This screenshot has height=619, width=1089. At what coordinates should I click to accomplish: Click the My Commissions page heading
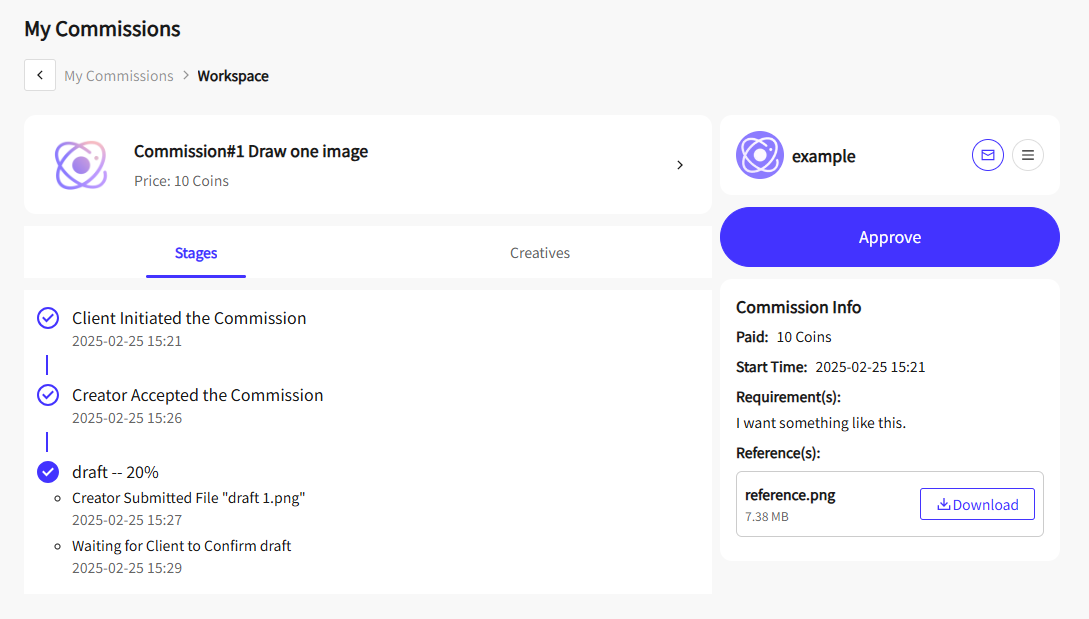pyautogui.click(x=102, y=28)
